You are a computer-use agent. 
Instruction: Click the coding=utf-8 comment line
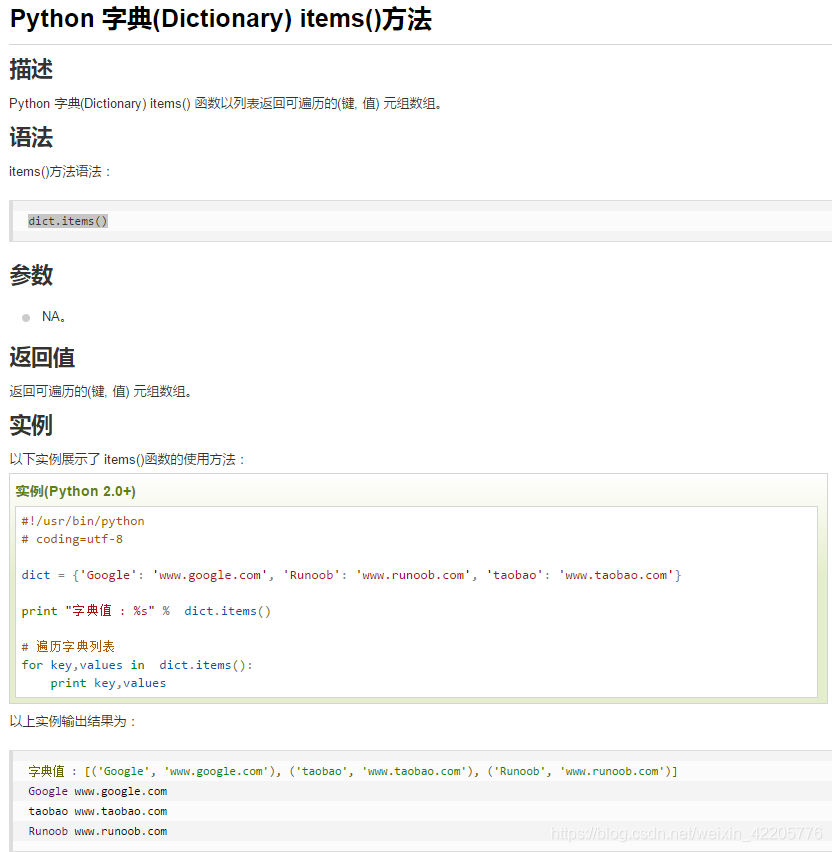pos(72,539)
